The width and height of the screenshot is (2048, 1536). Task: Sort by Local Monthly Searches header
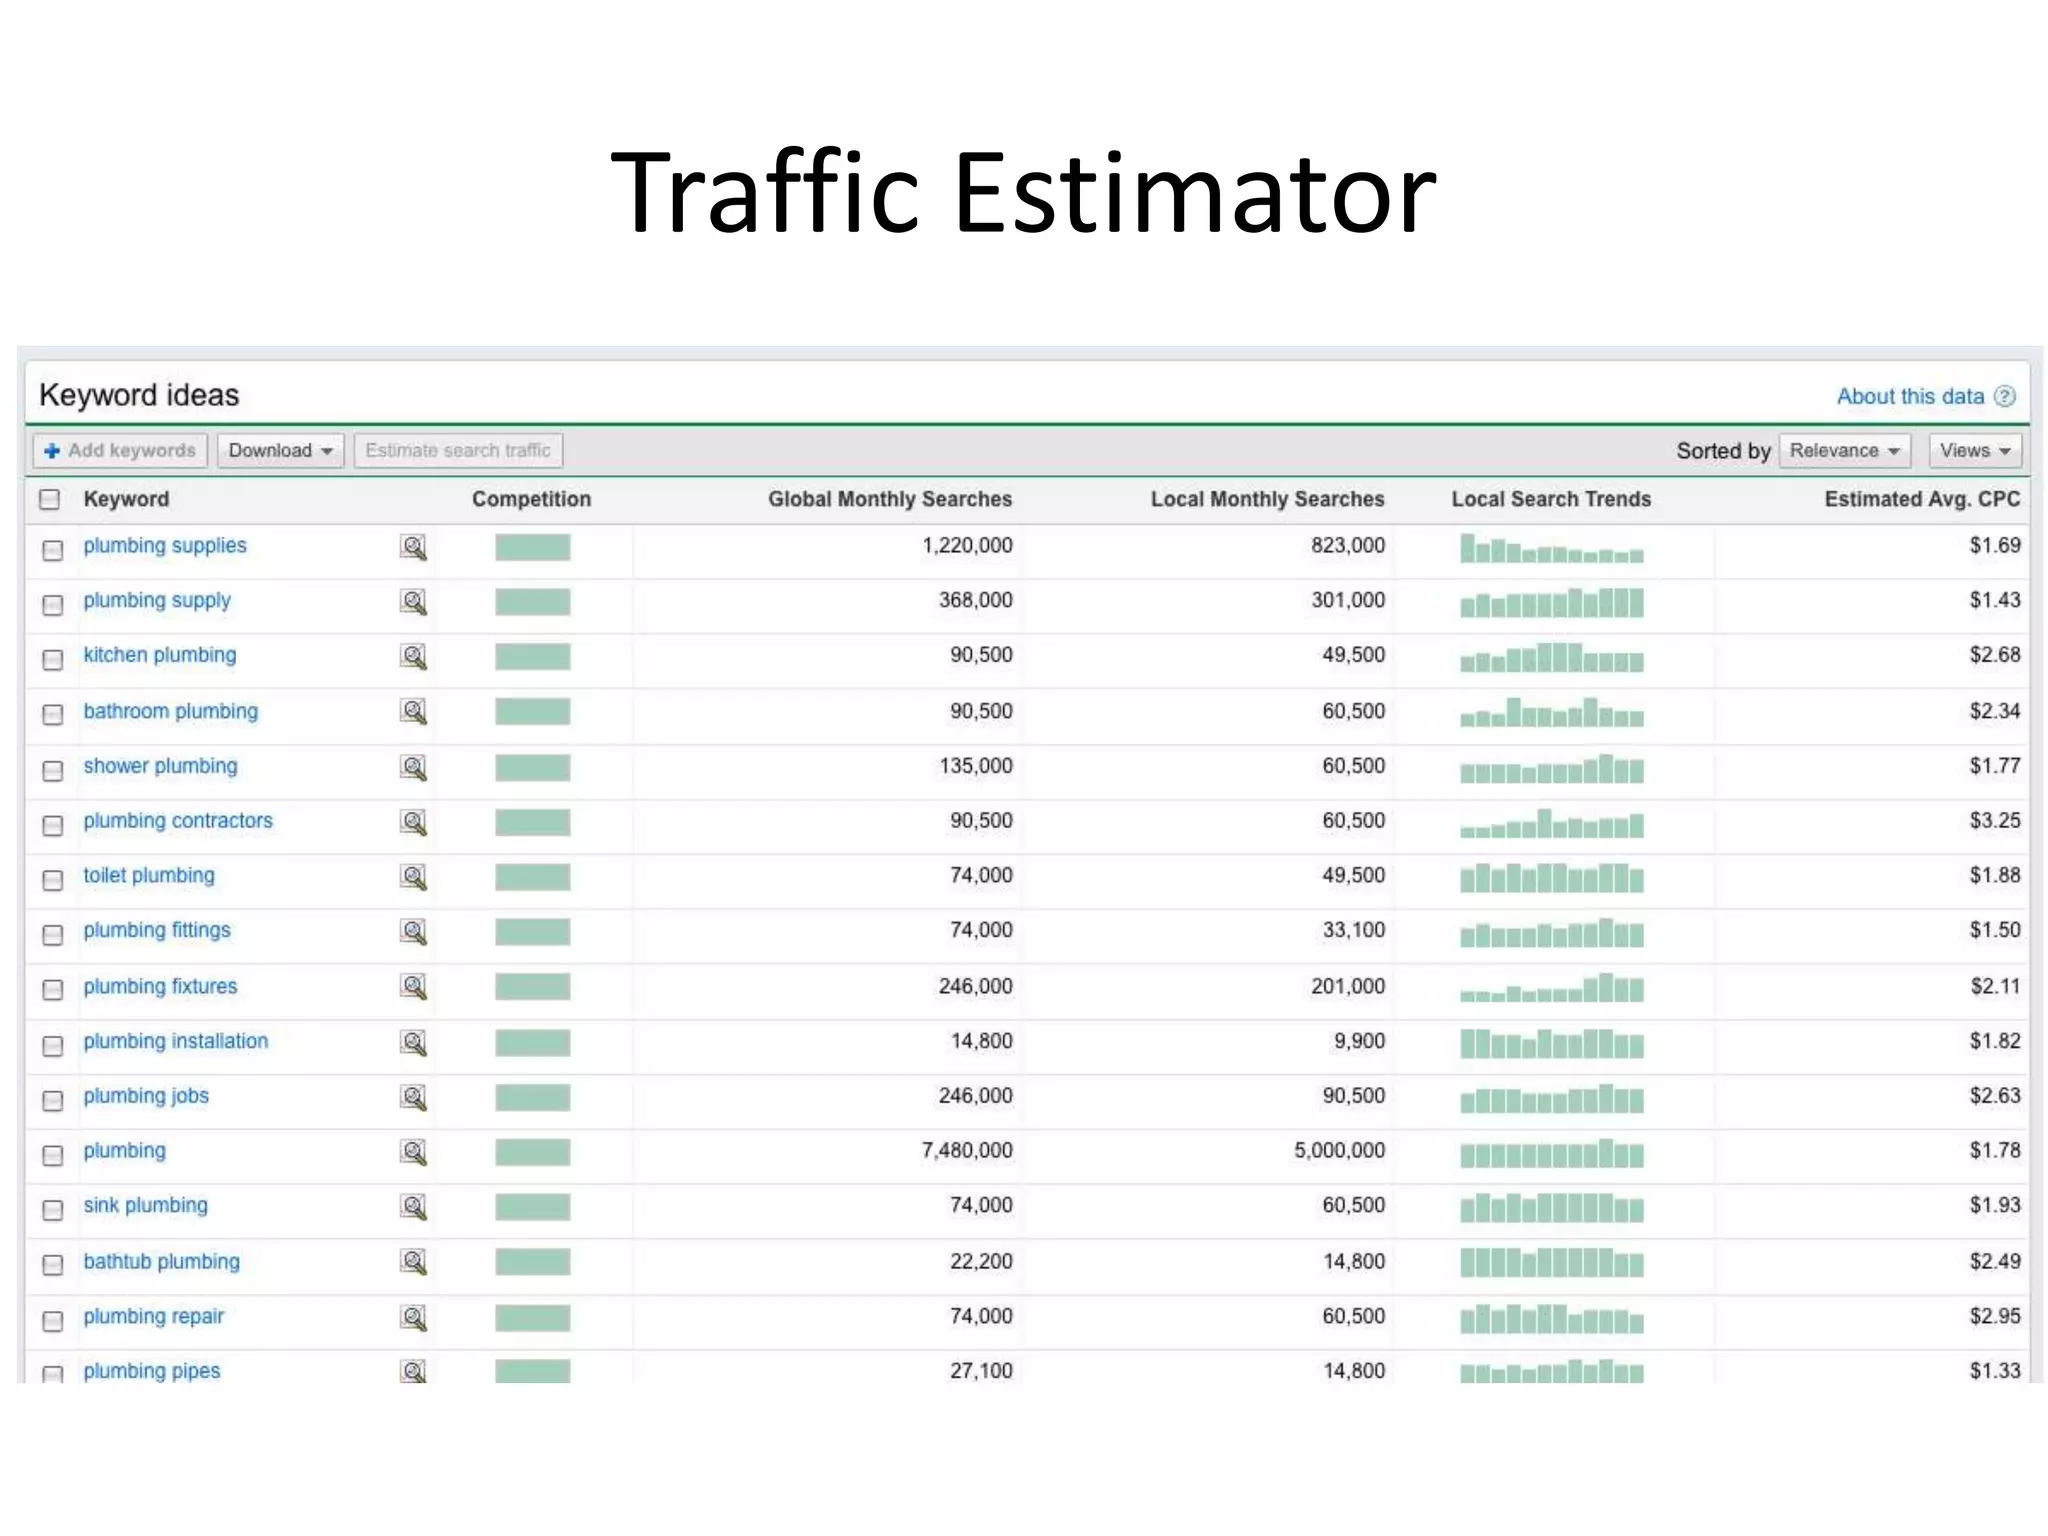tap(1267, 499)
